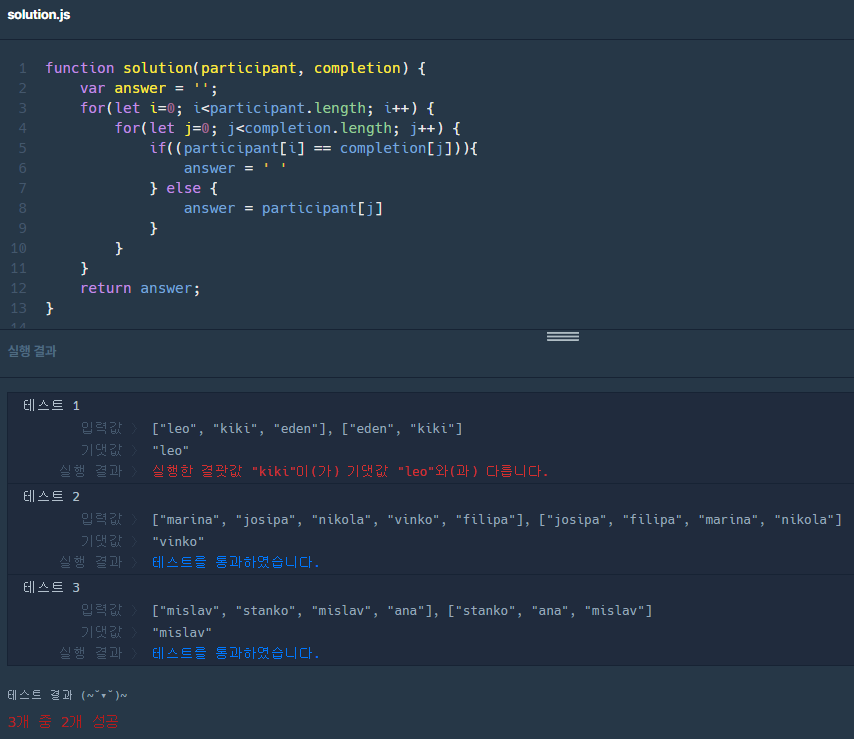Screen dimensions: 854x739
Task: Click 테스트 3 blue passed message
Action: click(x=236, y=653)
